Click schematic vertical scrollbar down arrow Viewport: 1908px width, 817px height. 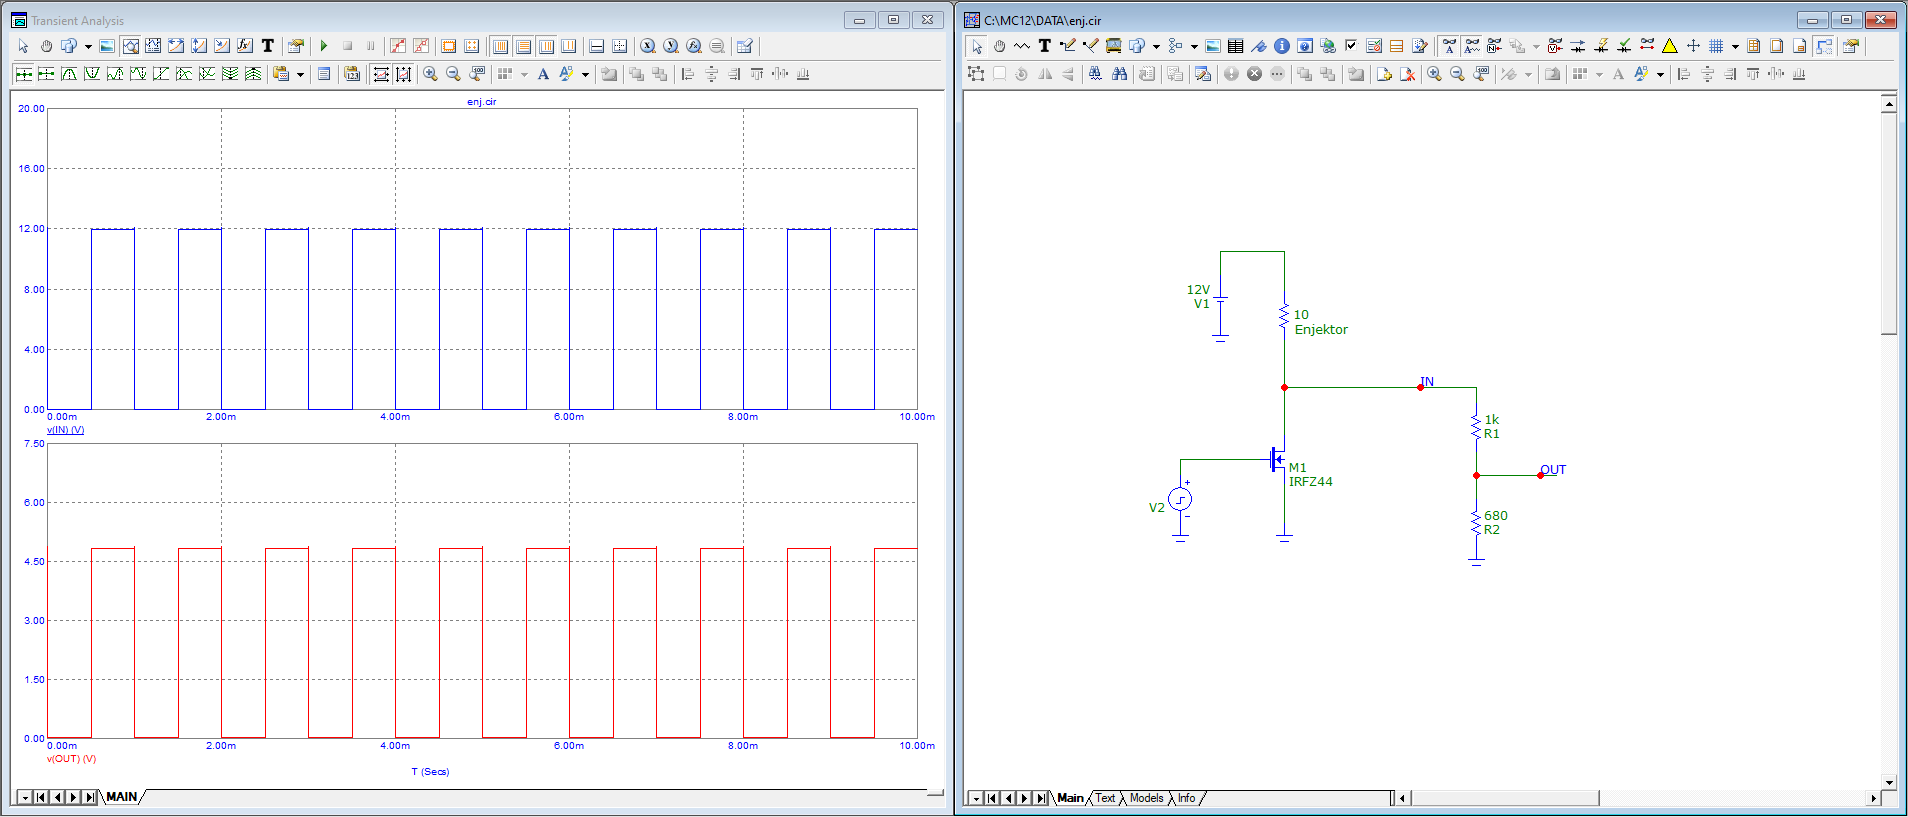click(1889, 783)
